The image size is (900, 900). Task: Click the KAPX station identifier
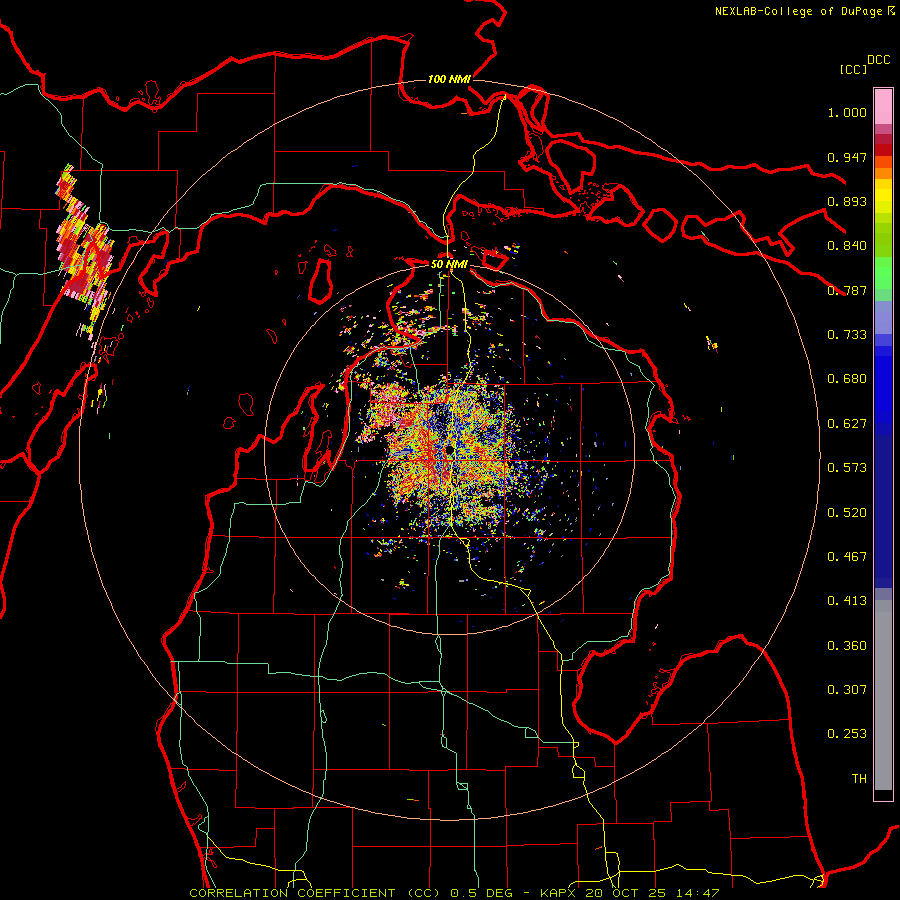click(x=560, y=893)
